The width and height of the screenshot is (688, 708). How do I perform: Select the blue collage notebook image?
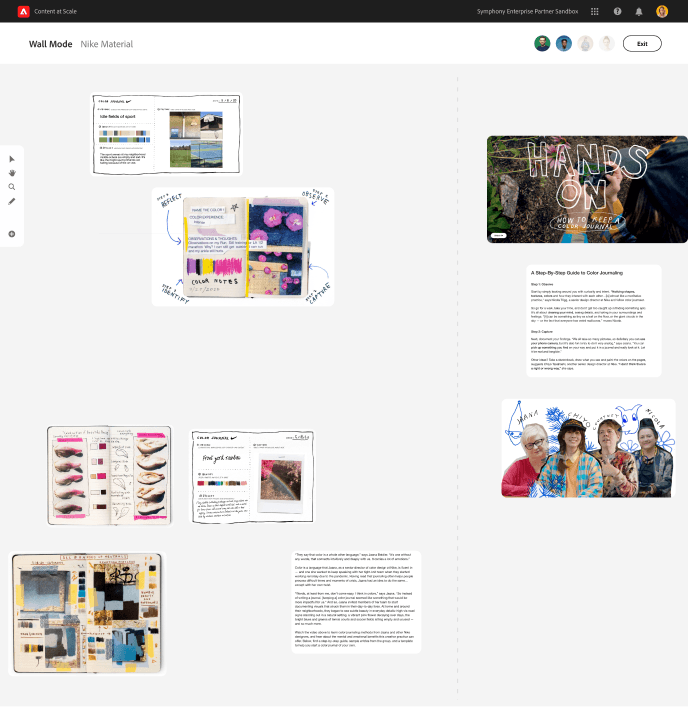coord(87,614)
